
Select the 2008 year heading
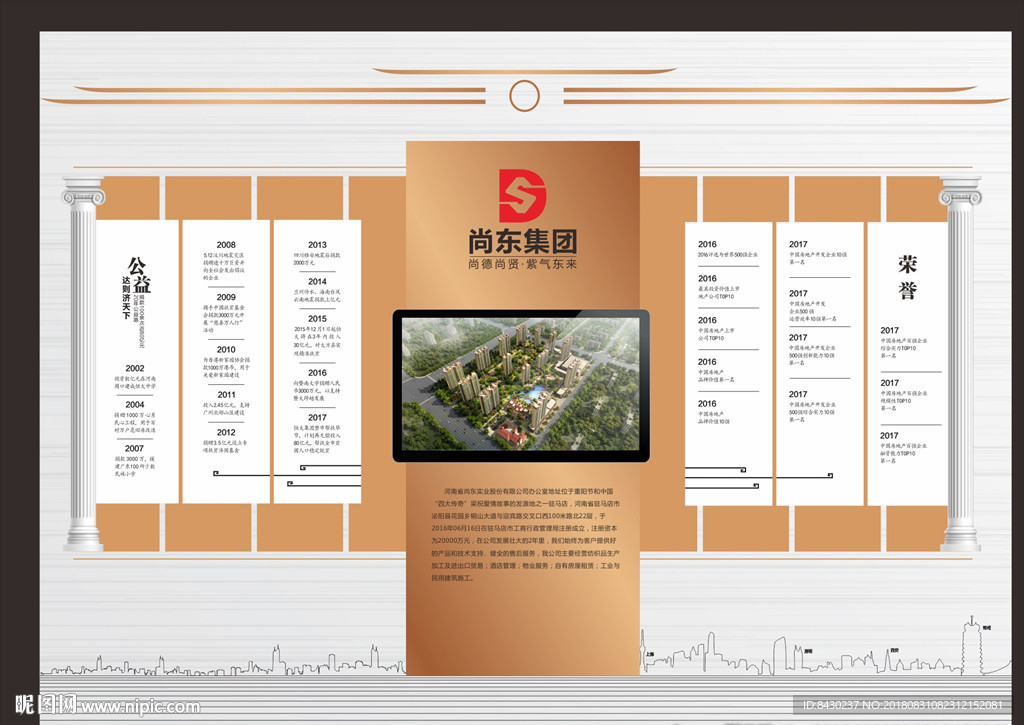pyautogui.click(x=226, y=245)
